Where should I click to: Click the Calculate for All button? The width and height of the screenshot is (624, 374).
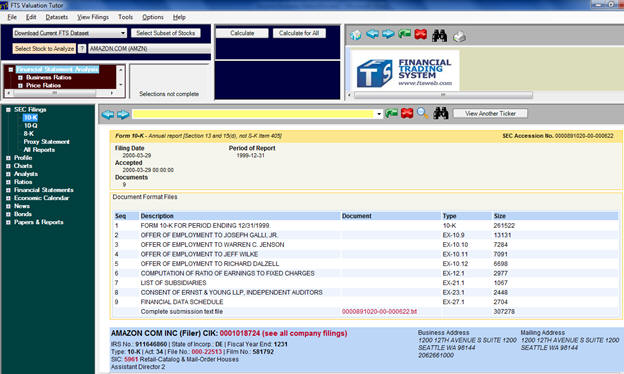(x=299, y=33)
